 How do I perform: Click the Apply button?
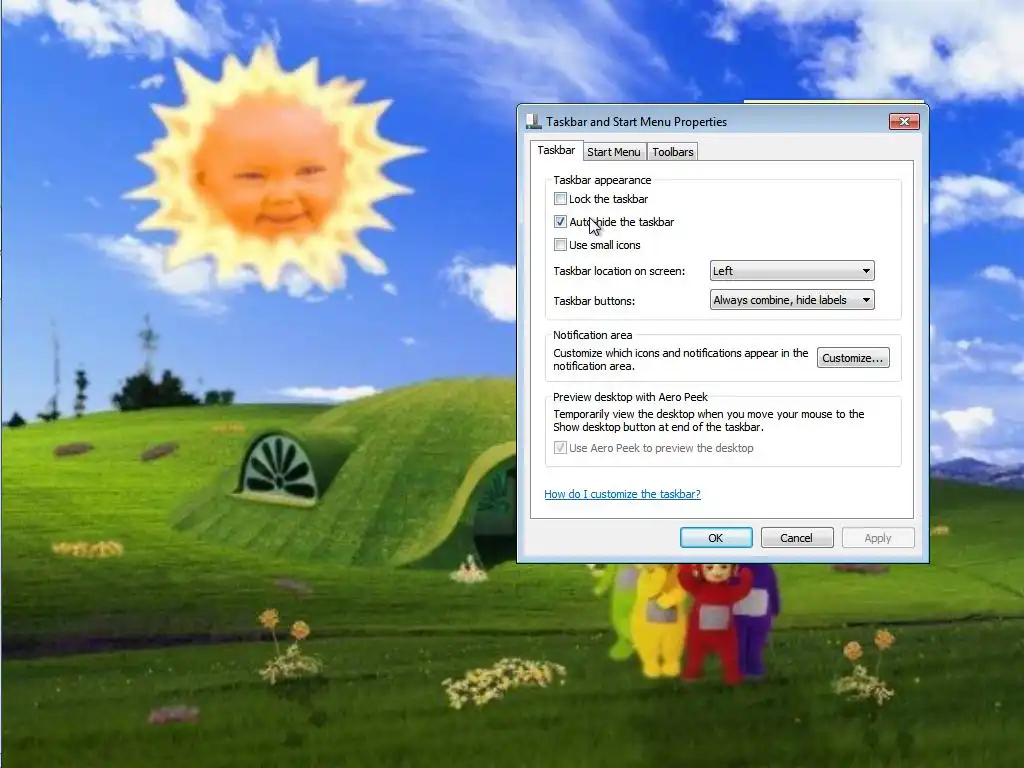pyautogui.click(x=878, y=537)
